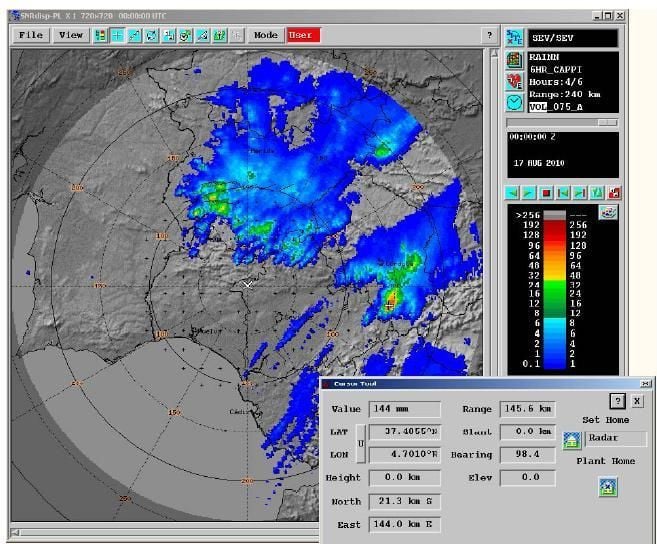The image size is (657, 544).
Task: Click the SEV/SEV site field
Action: tap(572, 38)
